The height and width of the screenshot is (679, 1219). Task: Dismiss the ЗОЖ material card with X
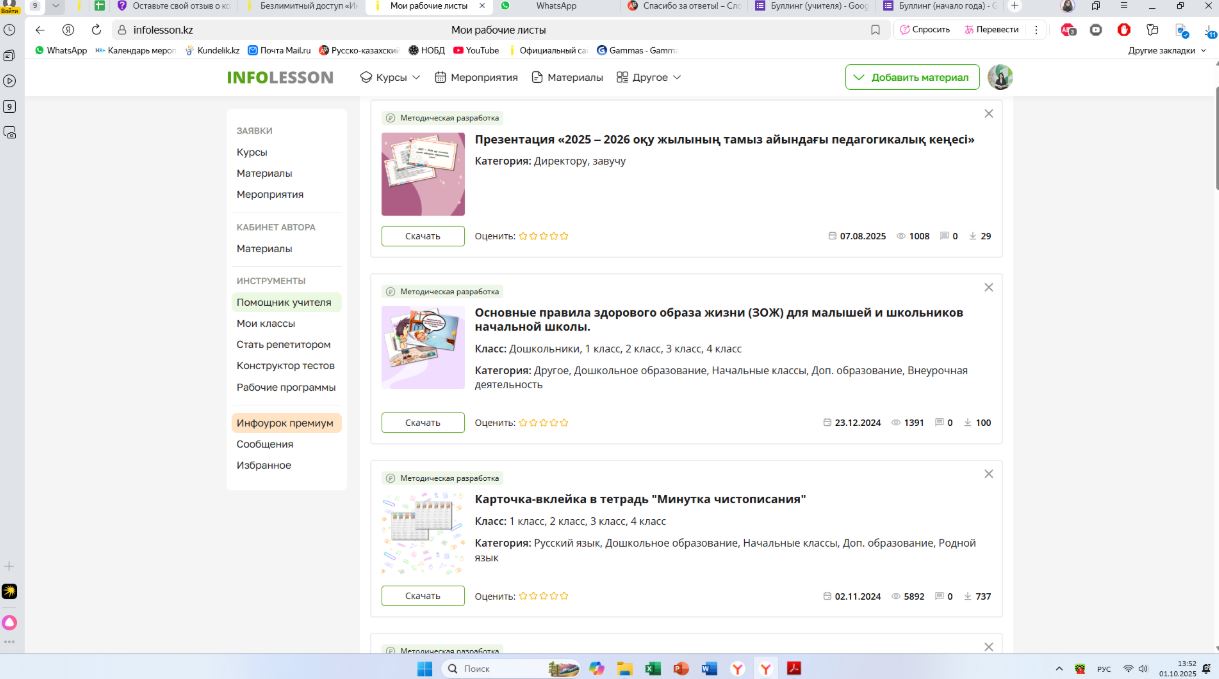[x=989, y=287]
